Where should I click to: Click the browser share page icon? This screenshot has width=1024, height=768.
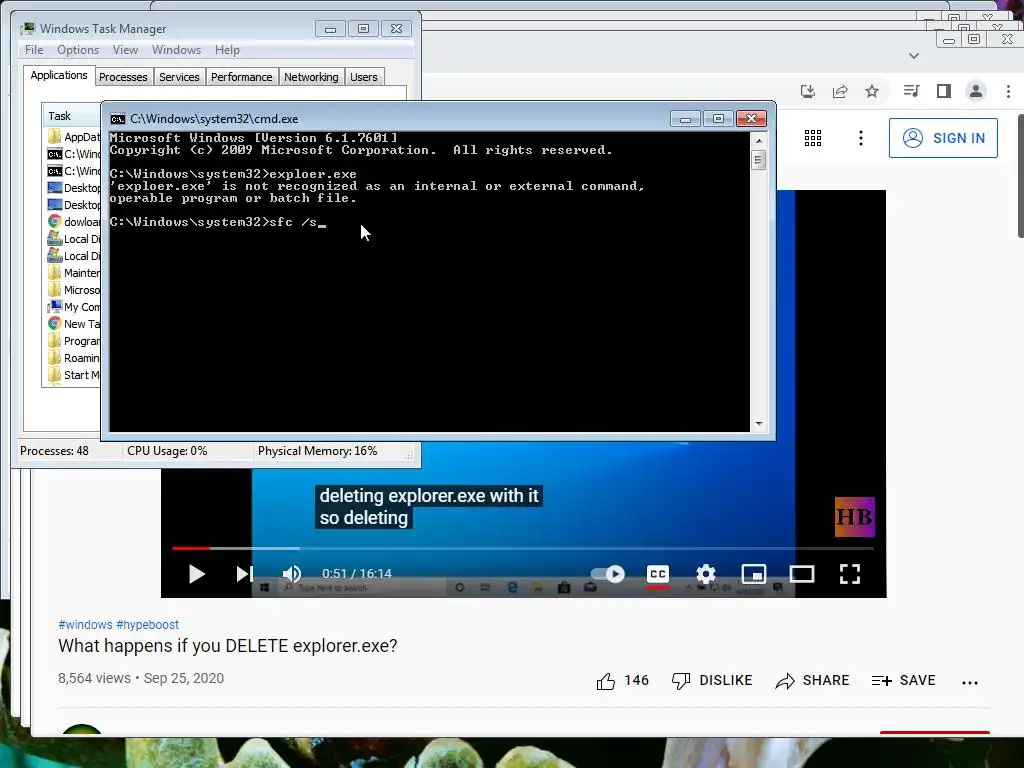tap(840, 91)
